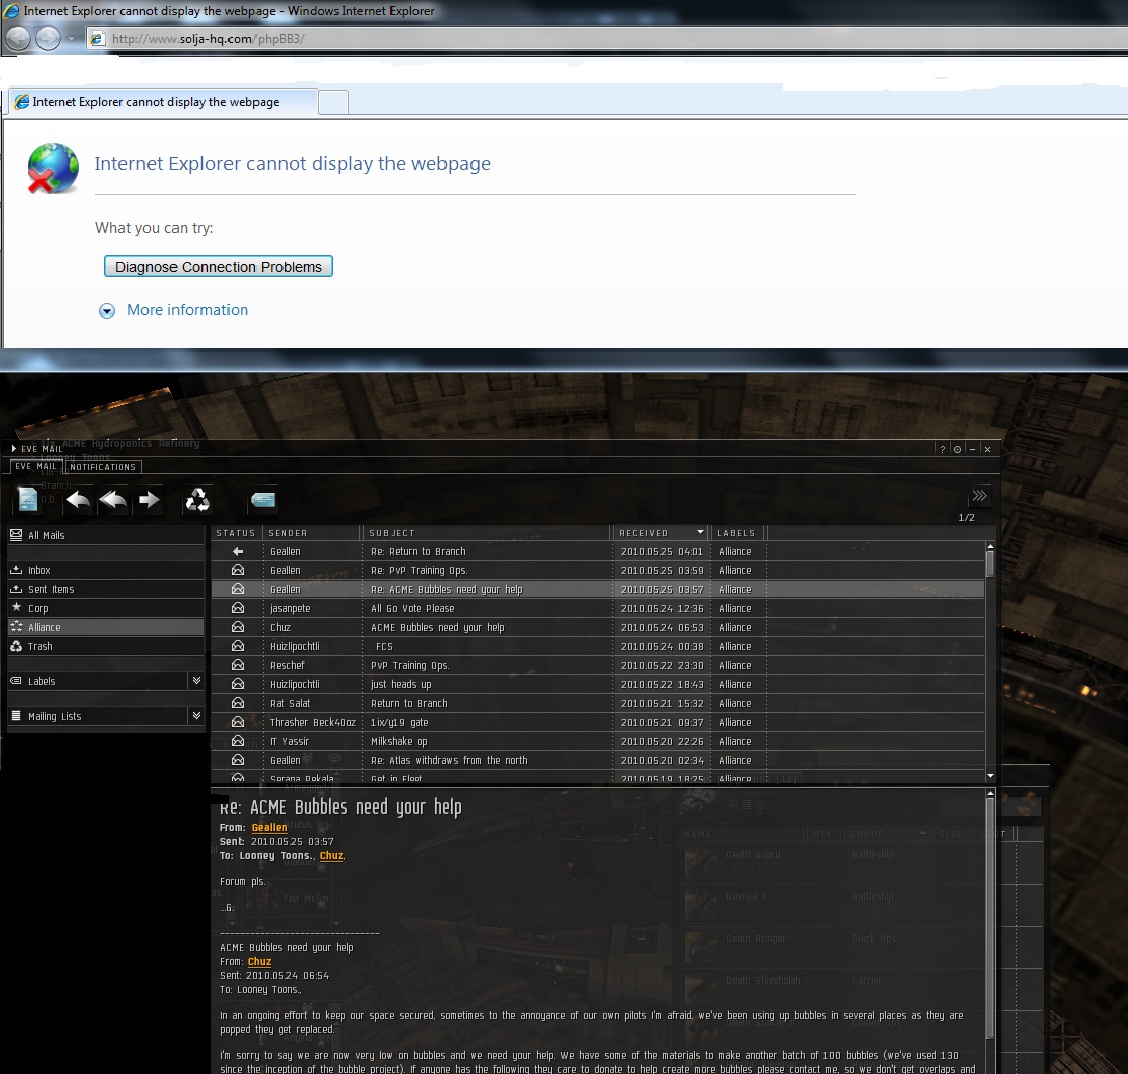Click the Internet Explorer logo in title bar
1128x1074 pixels.
[12, 11]
